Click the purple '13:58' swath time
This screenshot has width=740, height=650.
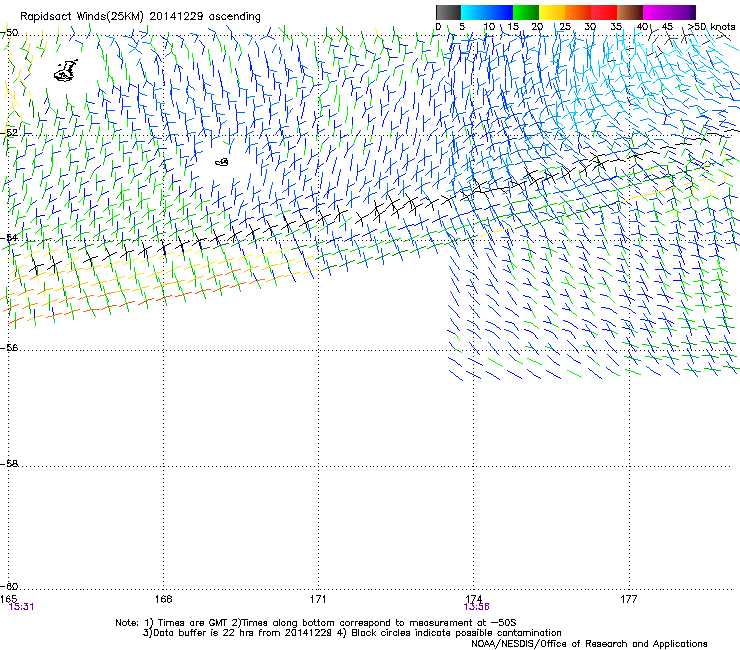[x=477, y=607]
